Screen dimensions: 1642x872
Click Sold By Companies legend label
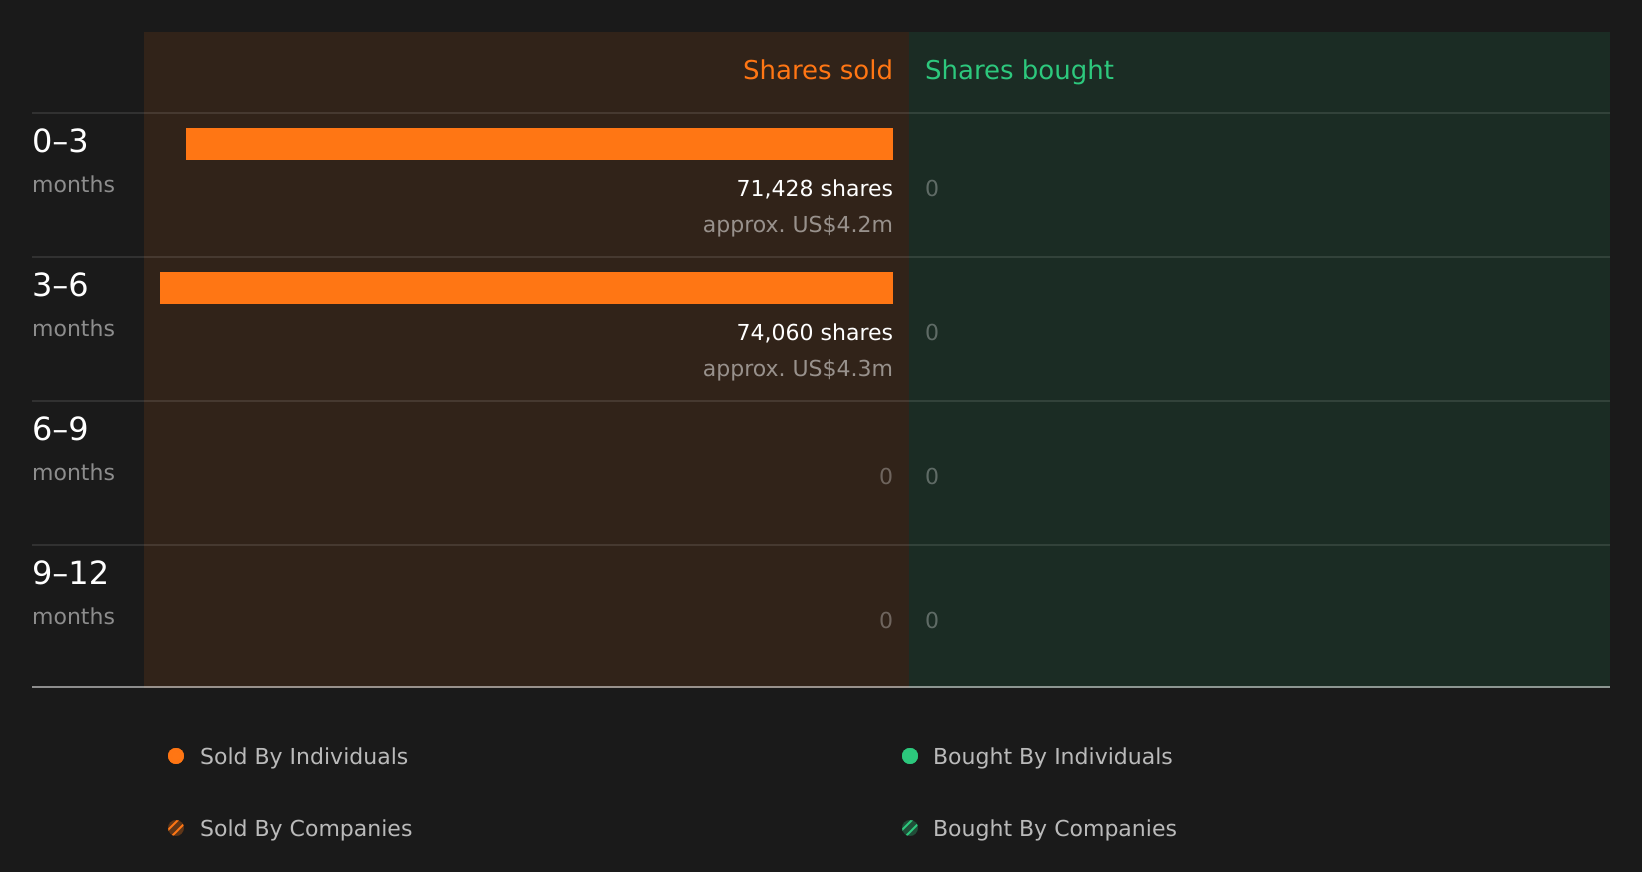point(306,828)
